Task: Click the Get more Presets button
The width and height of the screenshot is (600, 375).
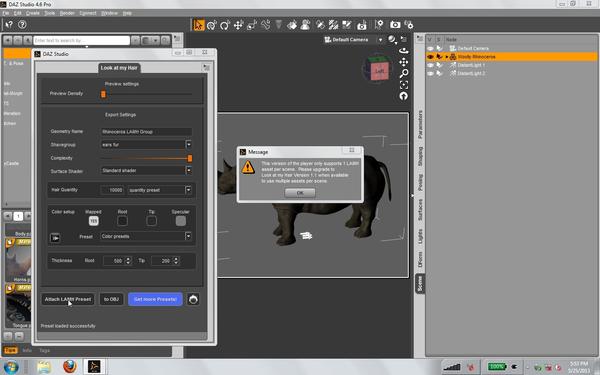Action: 155,299
